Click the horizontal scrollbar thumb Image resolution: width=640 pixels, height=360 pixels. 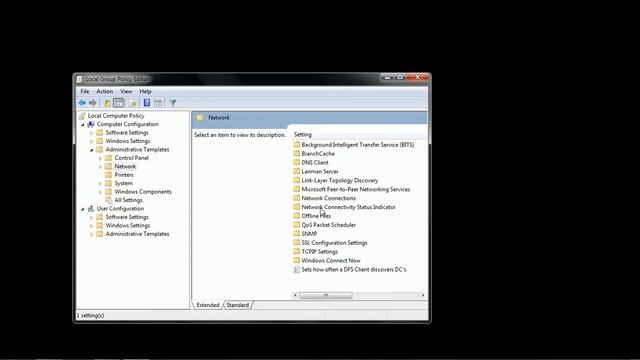pyautogui.click(x=326, y=295)
